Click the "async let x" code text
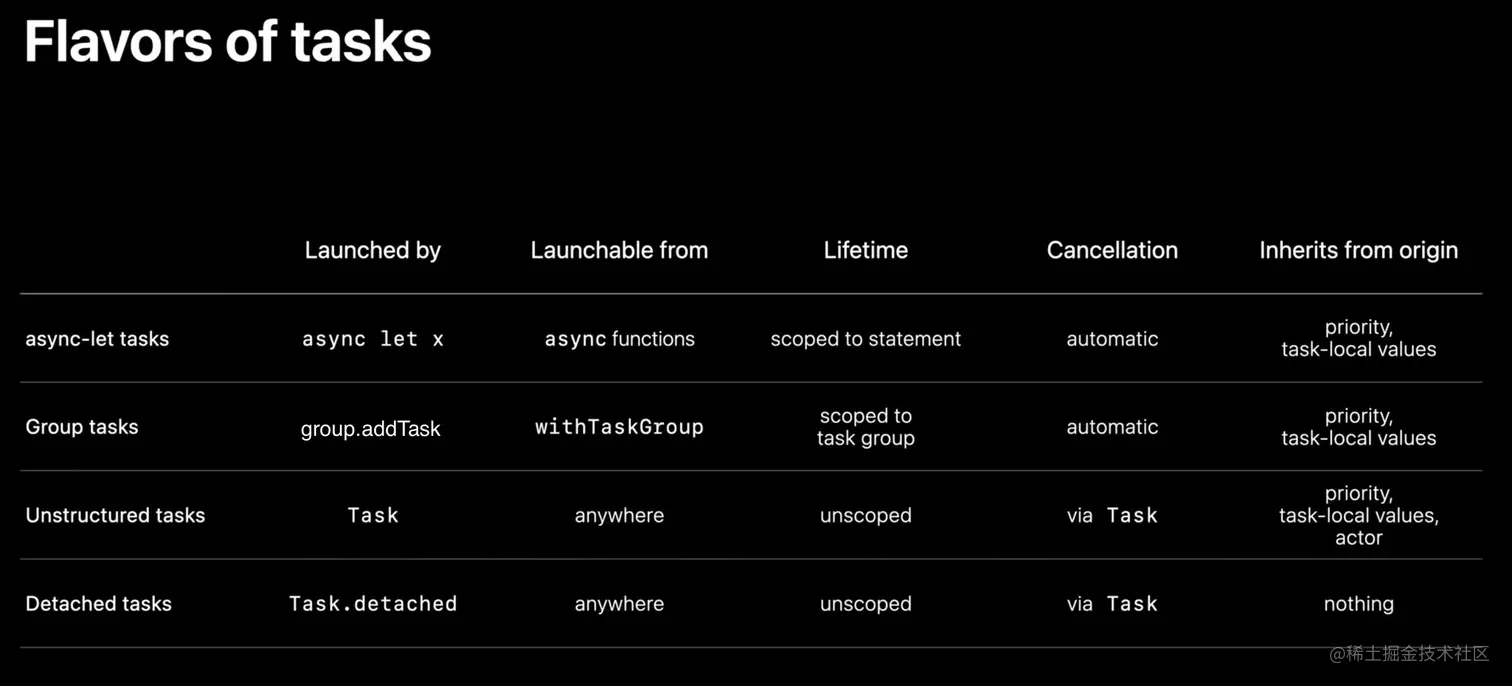 372,339
